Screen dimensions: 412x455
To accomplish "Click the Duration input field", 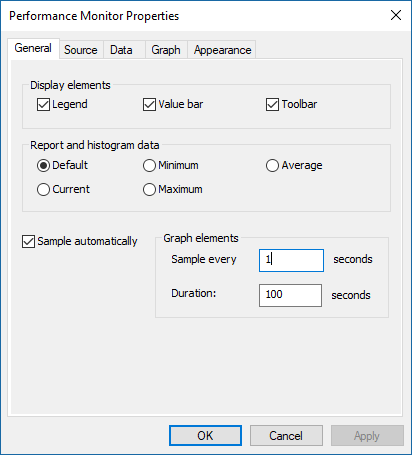I will [x=290, y=295].
